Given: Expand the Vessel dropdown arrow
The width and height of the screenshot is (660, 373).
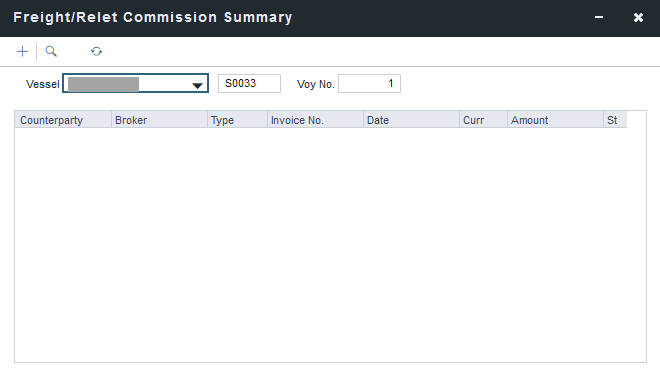Looking at the screenshot, I should point(197,85).
